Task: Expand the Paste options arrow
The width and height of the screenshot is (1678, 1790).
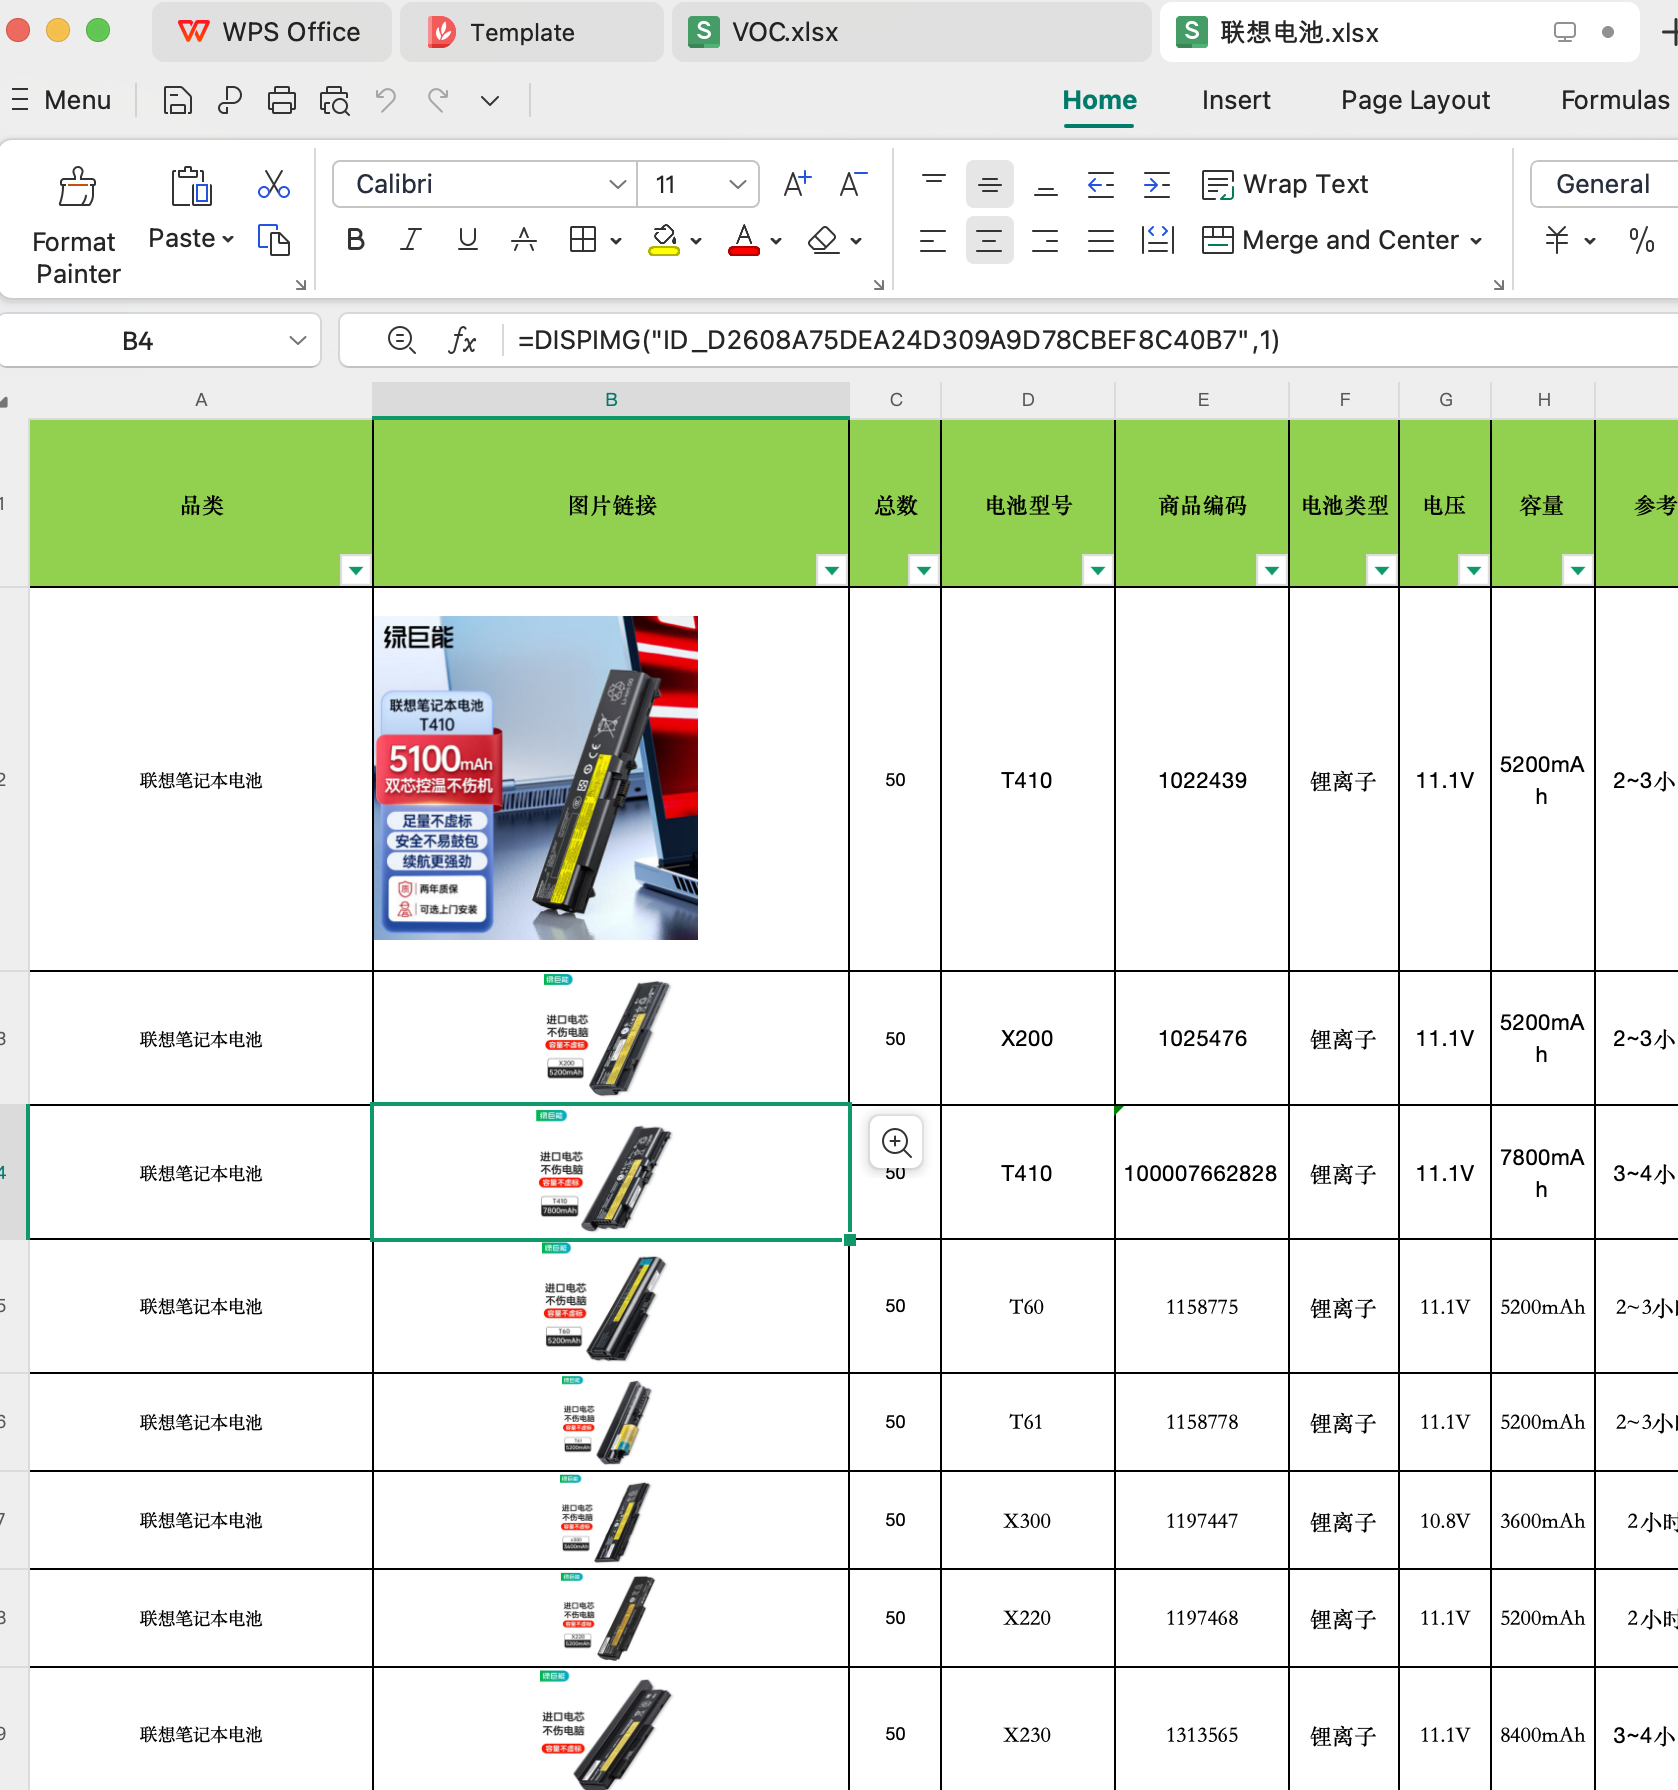Action: click(228, 239)
